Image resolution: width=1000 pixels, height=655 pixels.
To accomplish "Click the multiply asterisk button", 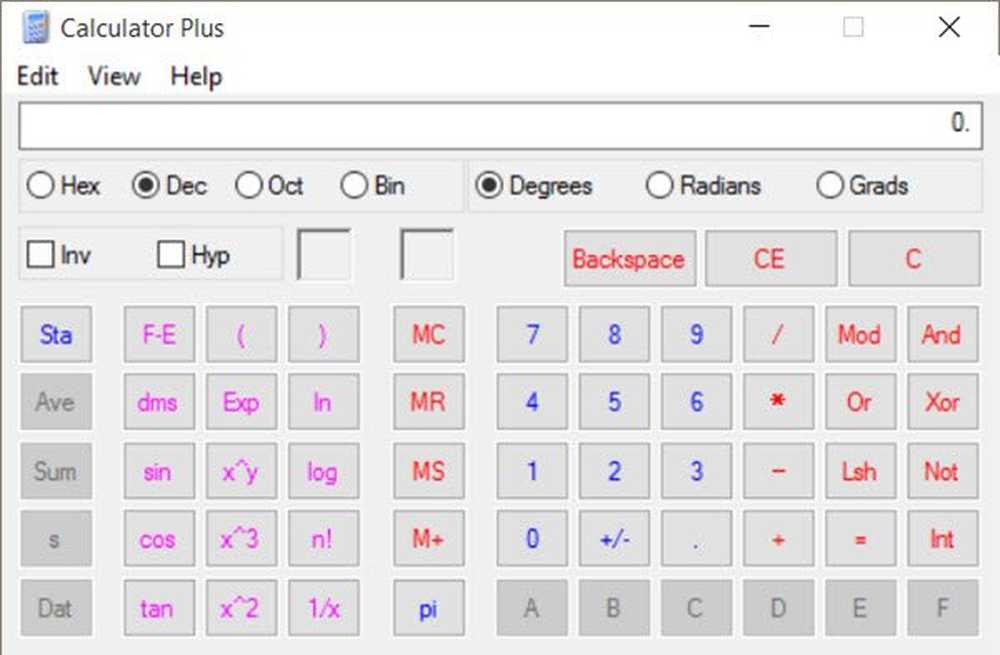I will (x=778, y=402).
